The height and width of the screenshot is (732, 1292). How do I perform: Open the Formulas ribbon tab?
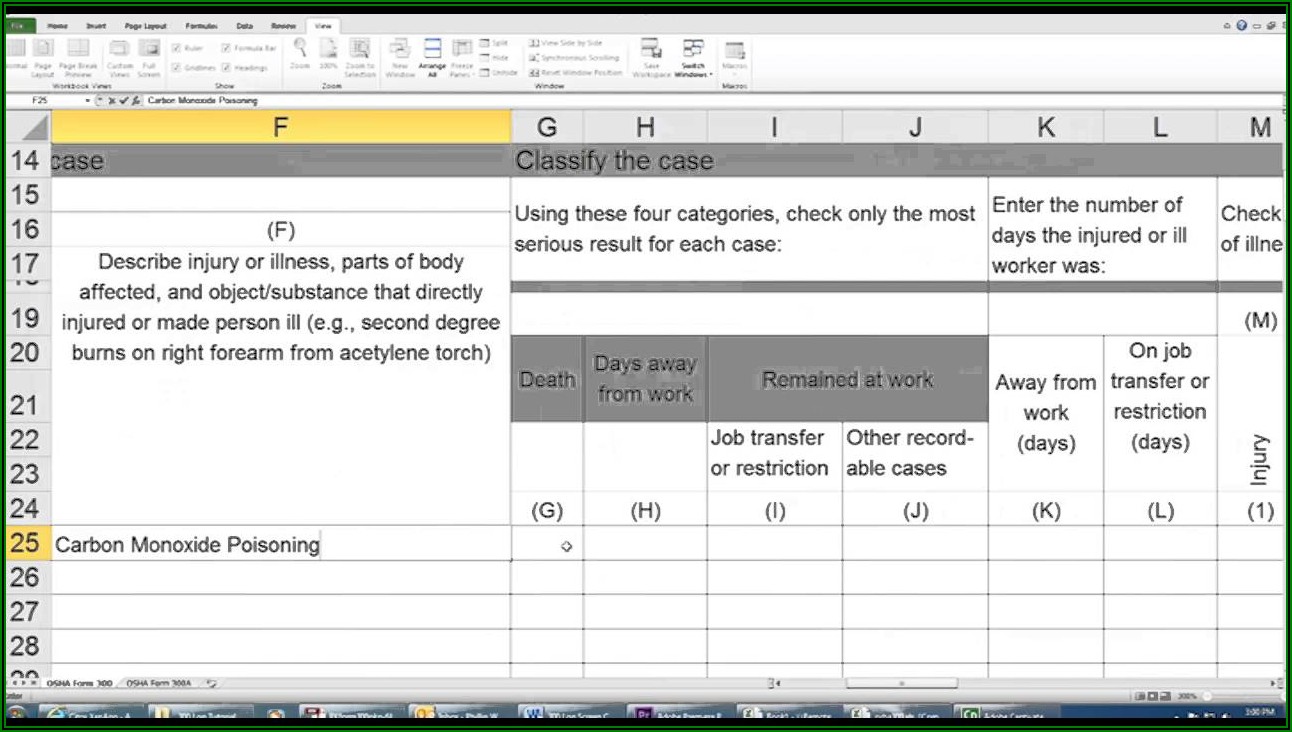203,25
